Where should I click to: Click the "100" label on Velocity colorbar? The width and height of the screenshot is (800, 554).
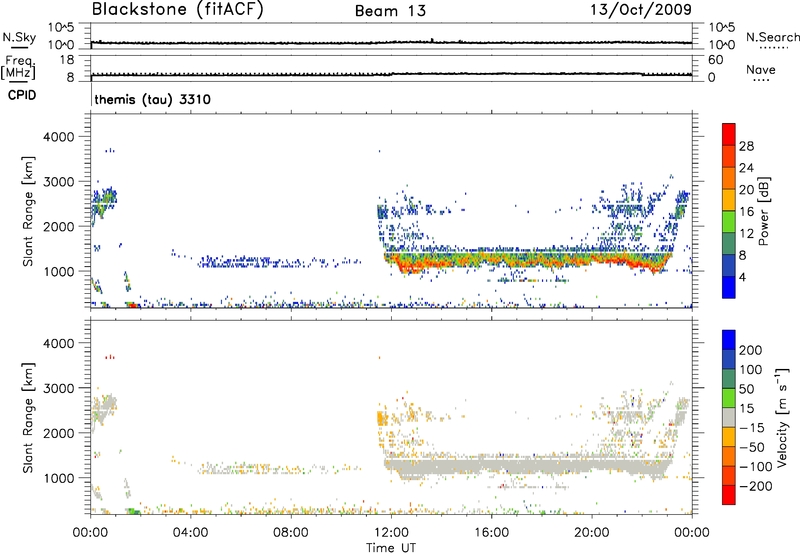(x=750, y=370)
